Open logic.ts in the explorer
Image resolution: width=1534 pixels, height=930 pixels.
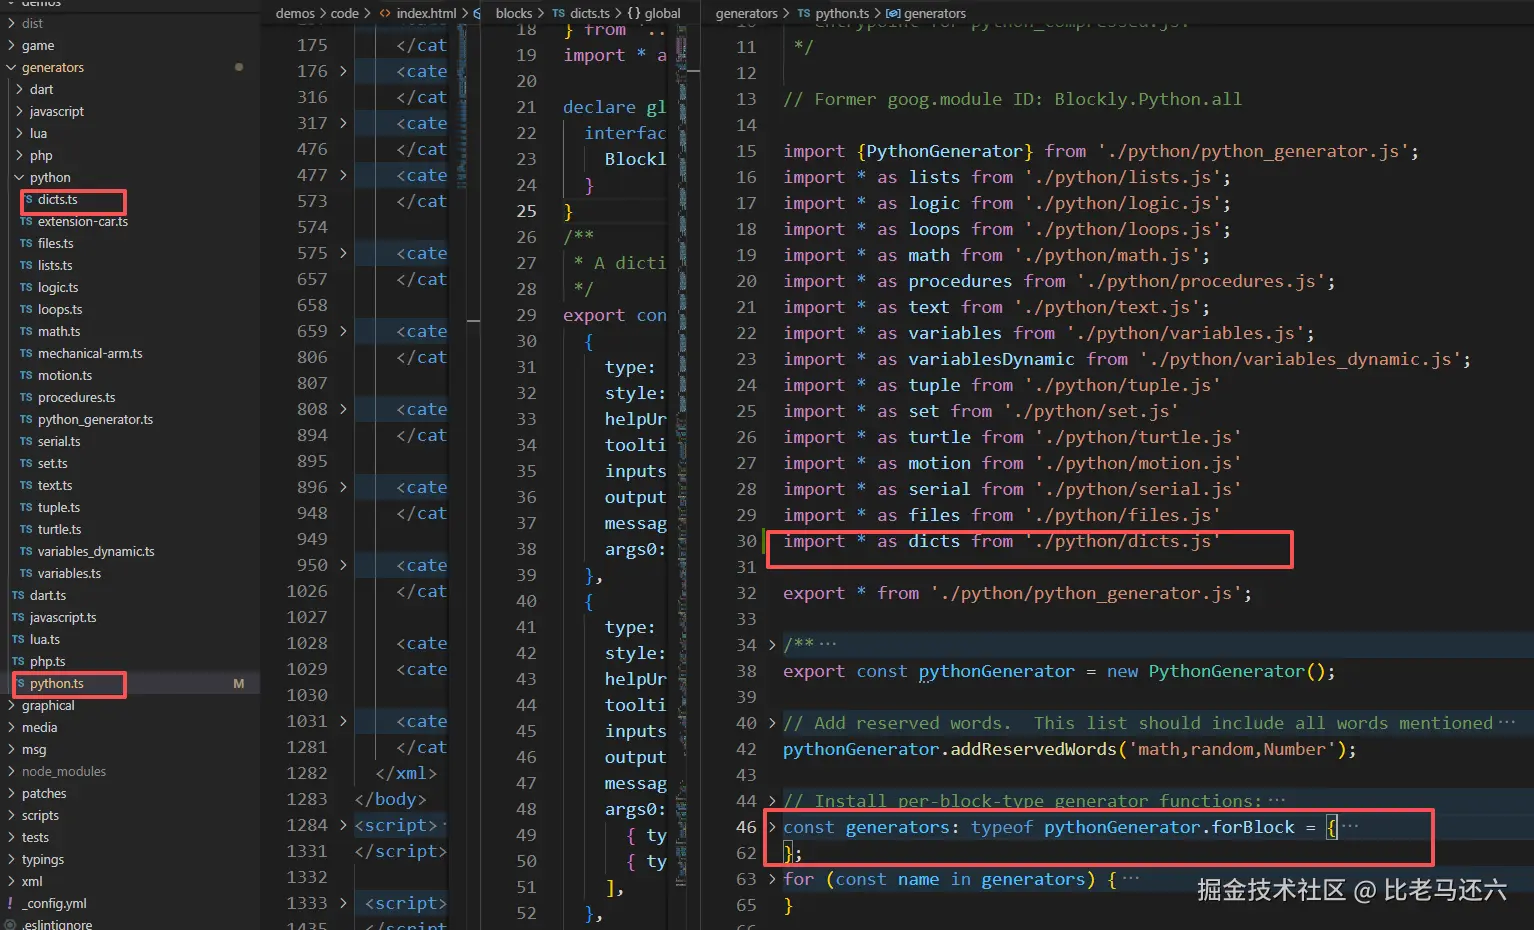point(58,288)
